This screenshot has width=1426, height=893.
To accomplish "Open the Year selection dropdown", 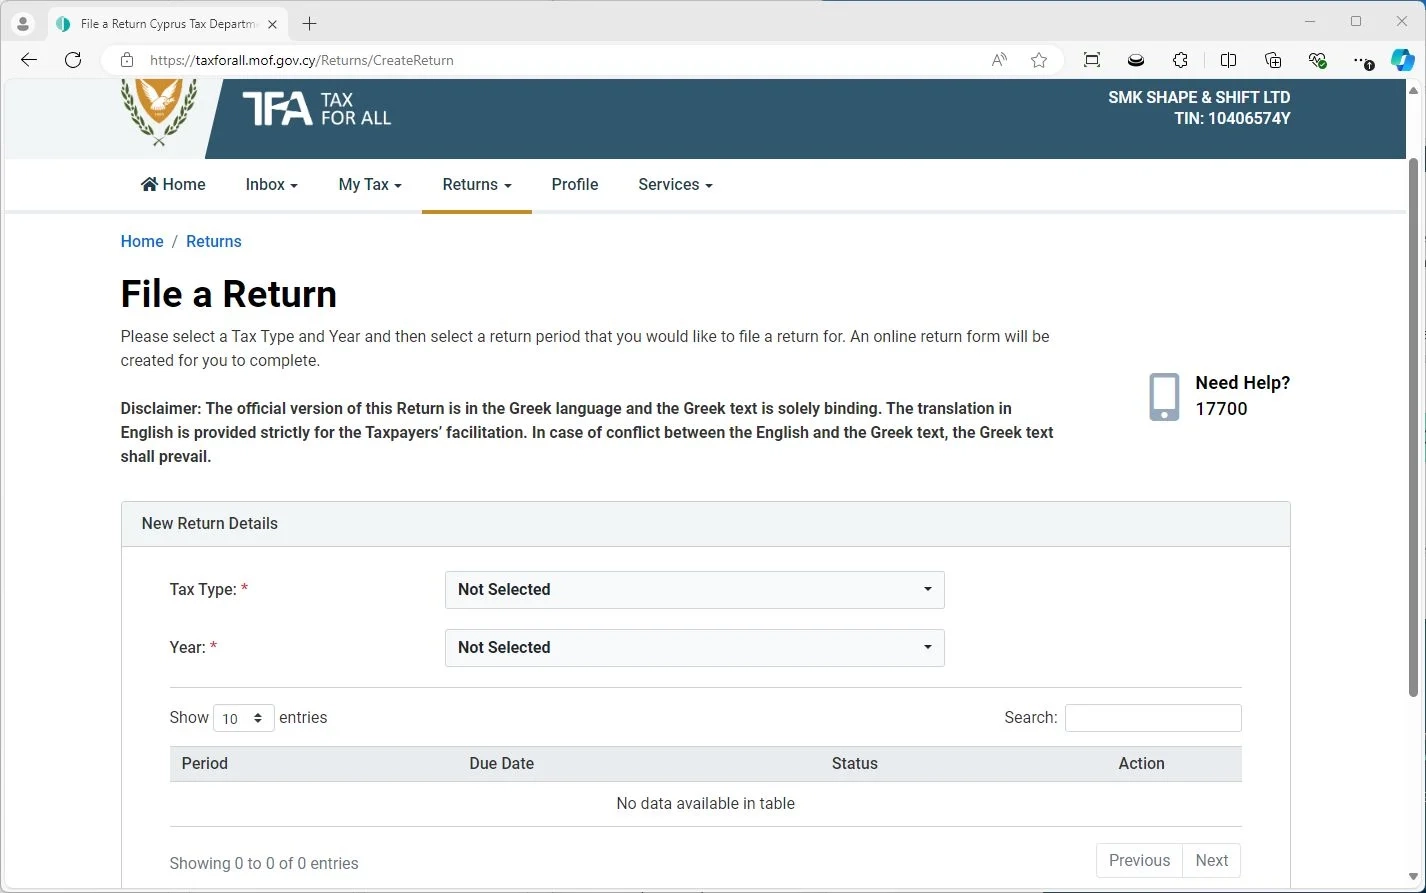I will [694, 648].
